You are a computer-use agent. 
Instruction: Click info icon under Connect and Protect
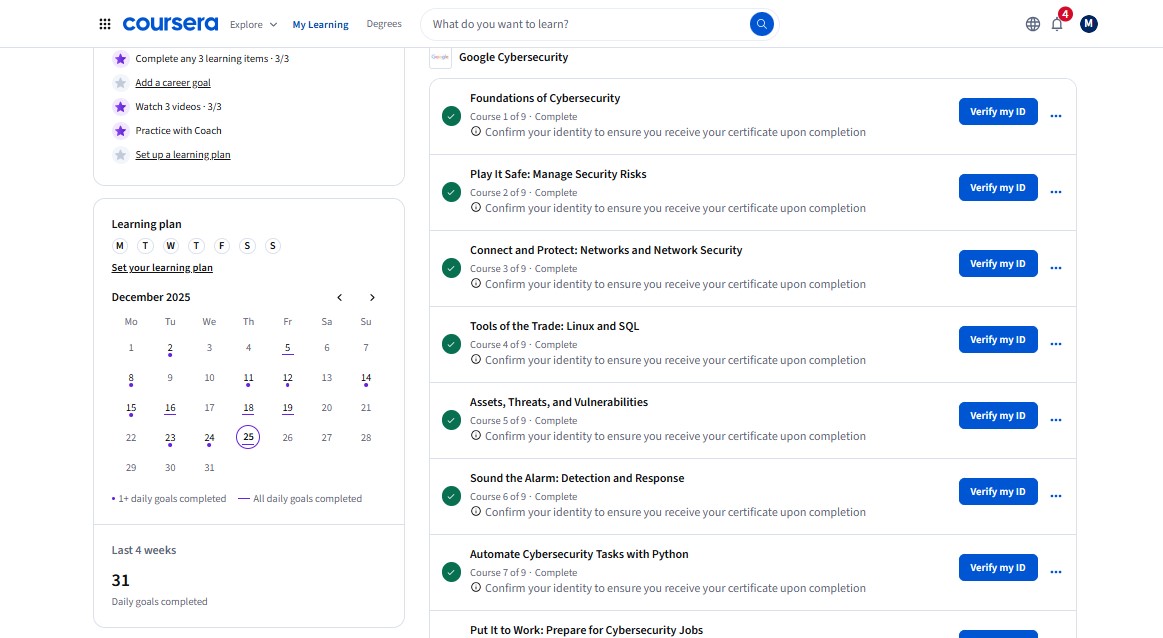click(475, 283)
